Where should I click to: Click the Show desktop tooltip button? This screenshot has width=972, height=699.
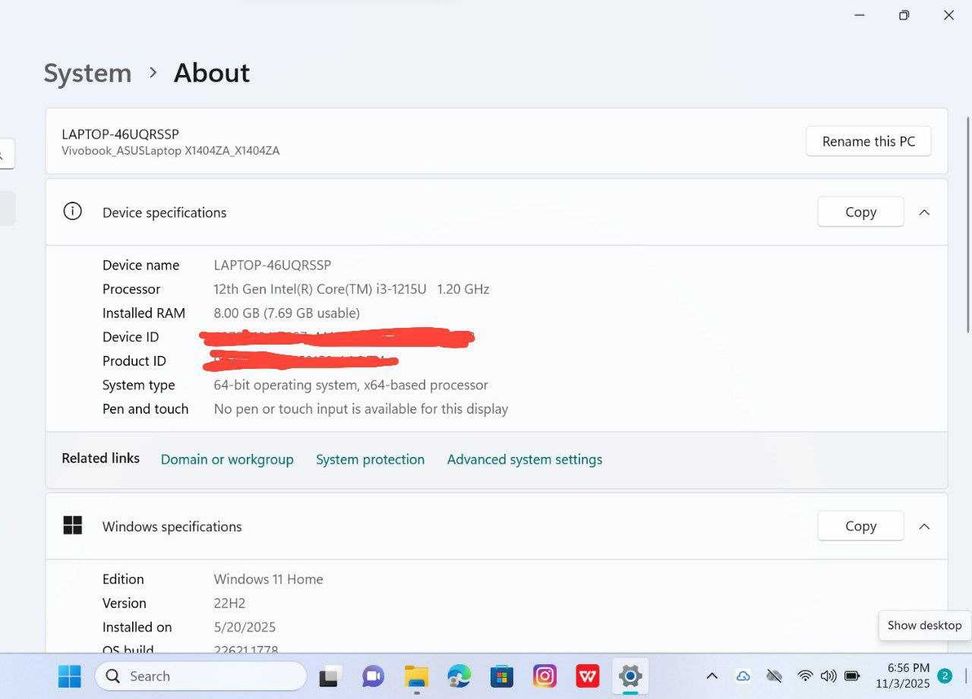(924, 625)
